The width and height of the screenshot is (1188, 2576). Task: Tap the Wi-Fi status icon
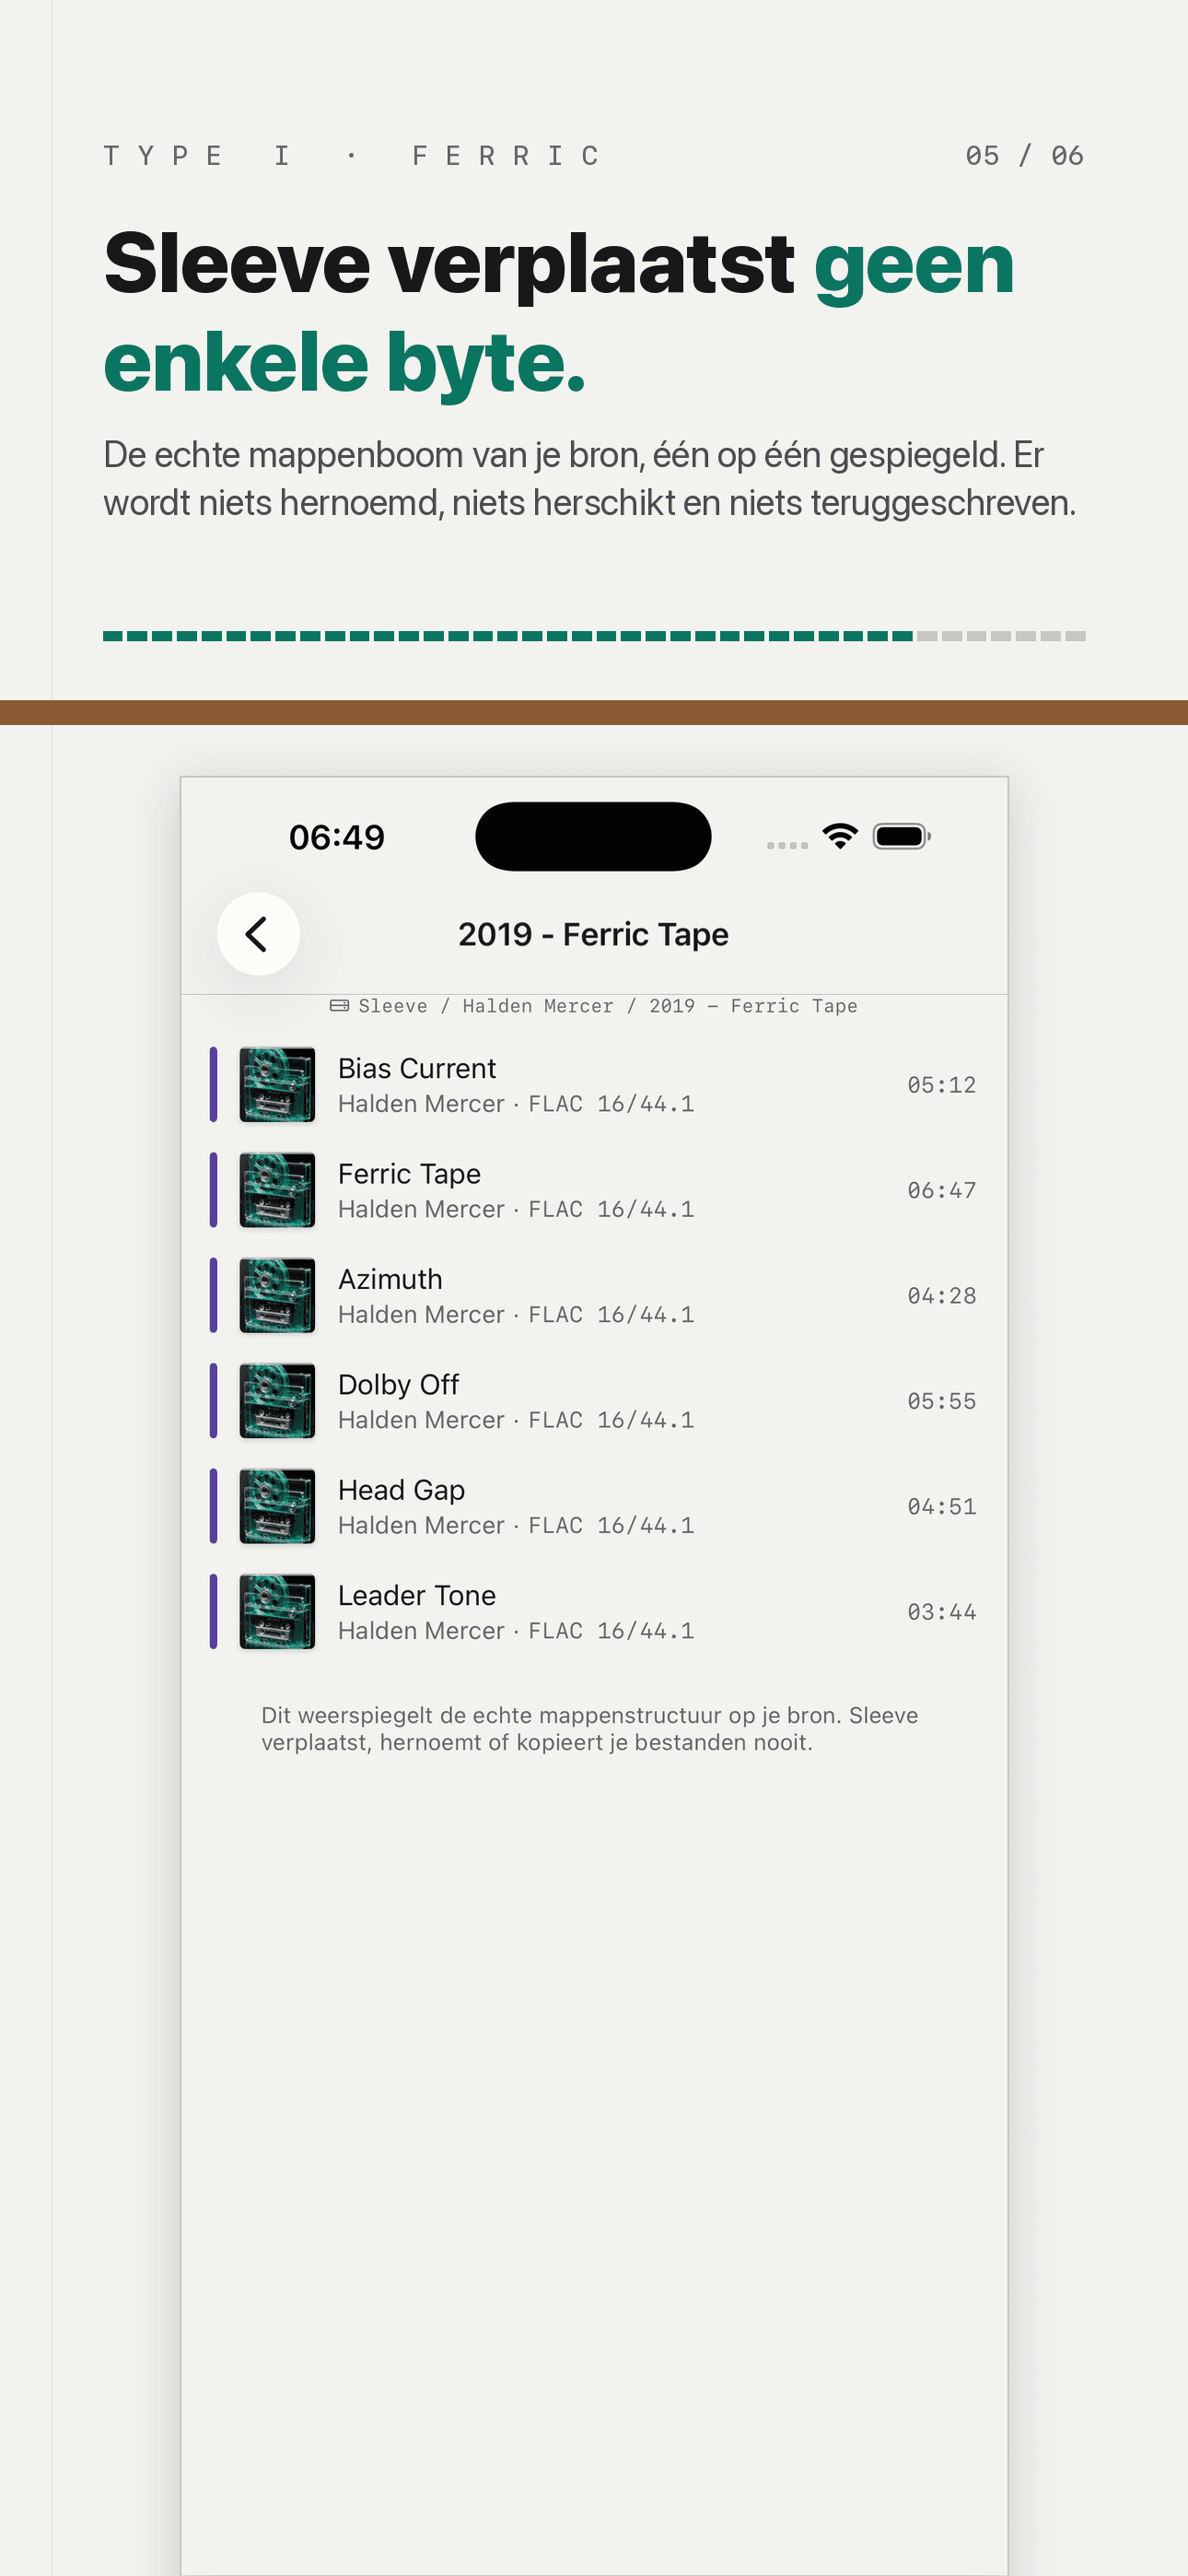tap(840, 836)
